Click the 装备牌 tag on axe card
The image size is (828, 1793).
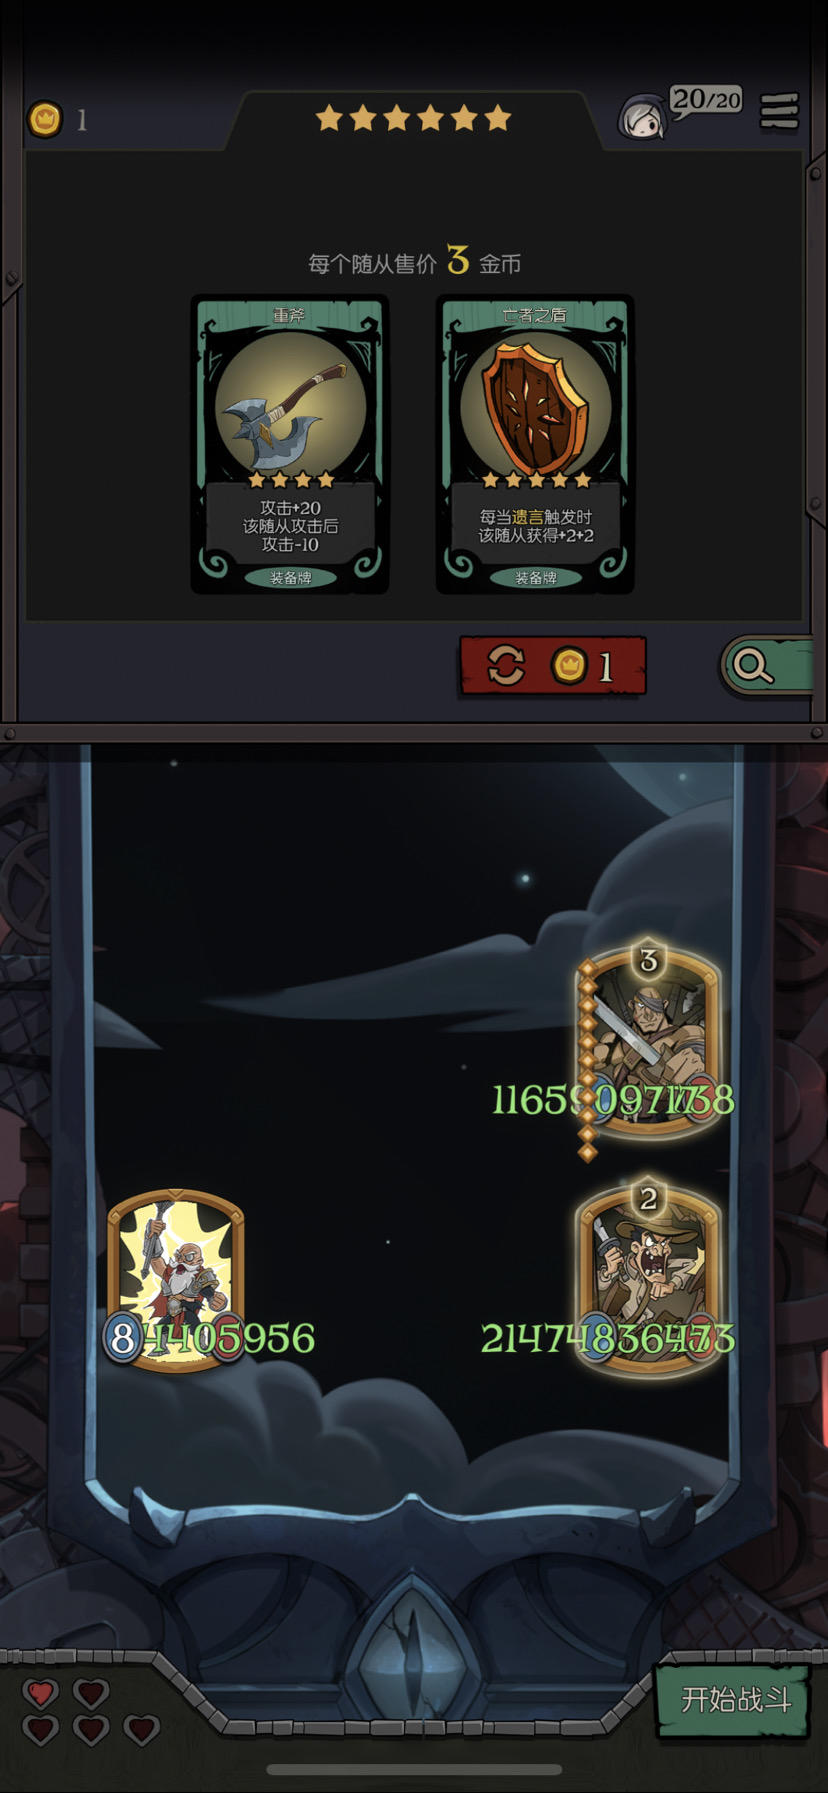click(290, 577)
